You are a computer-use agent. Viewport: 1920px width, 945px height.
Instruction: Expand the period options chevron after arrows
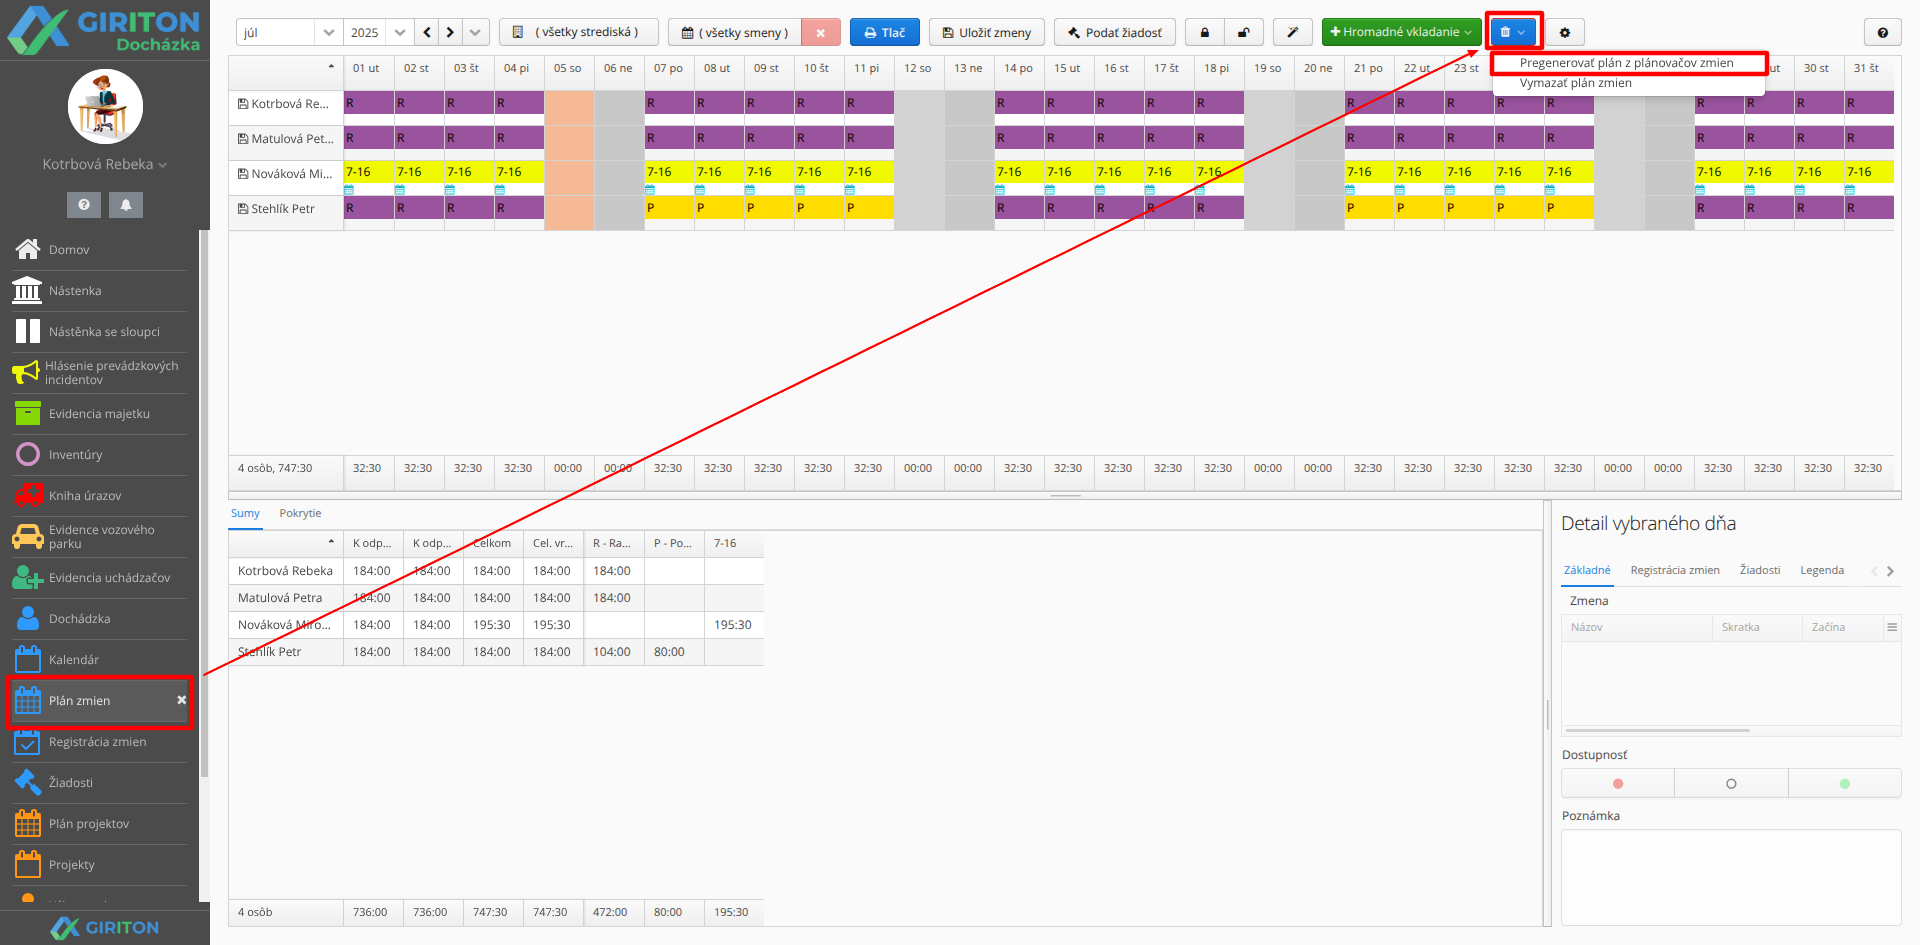[476, 32]
